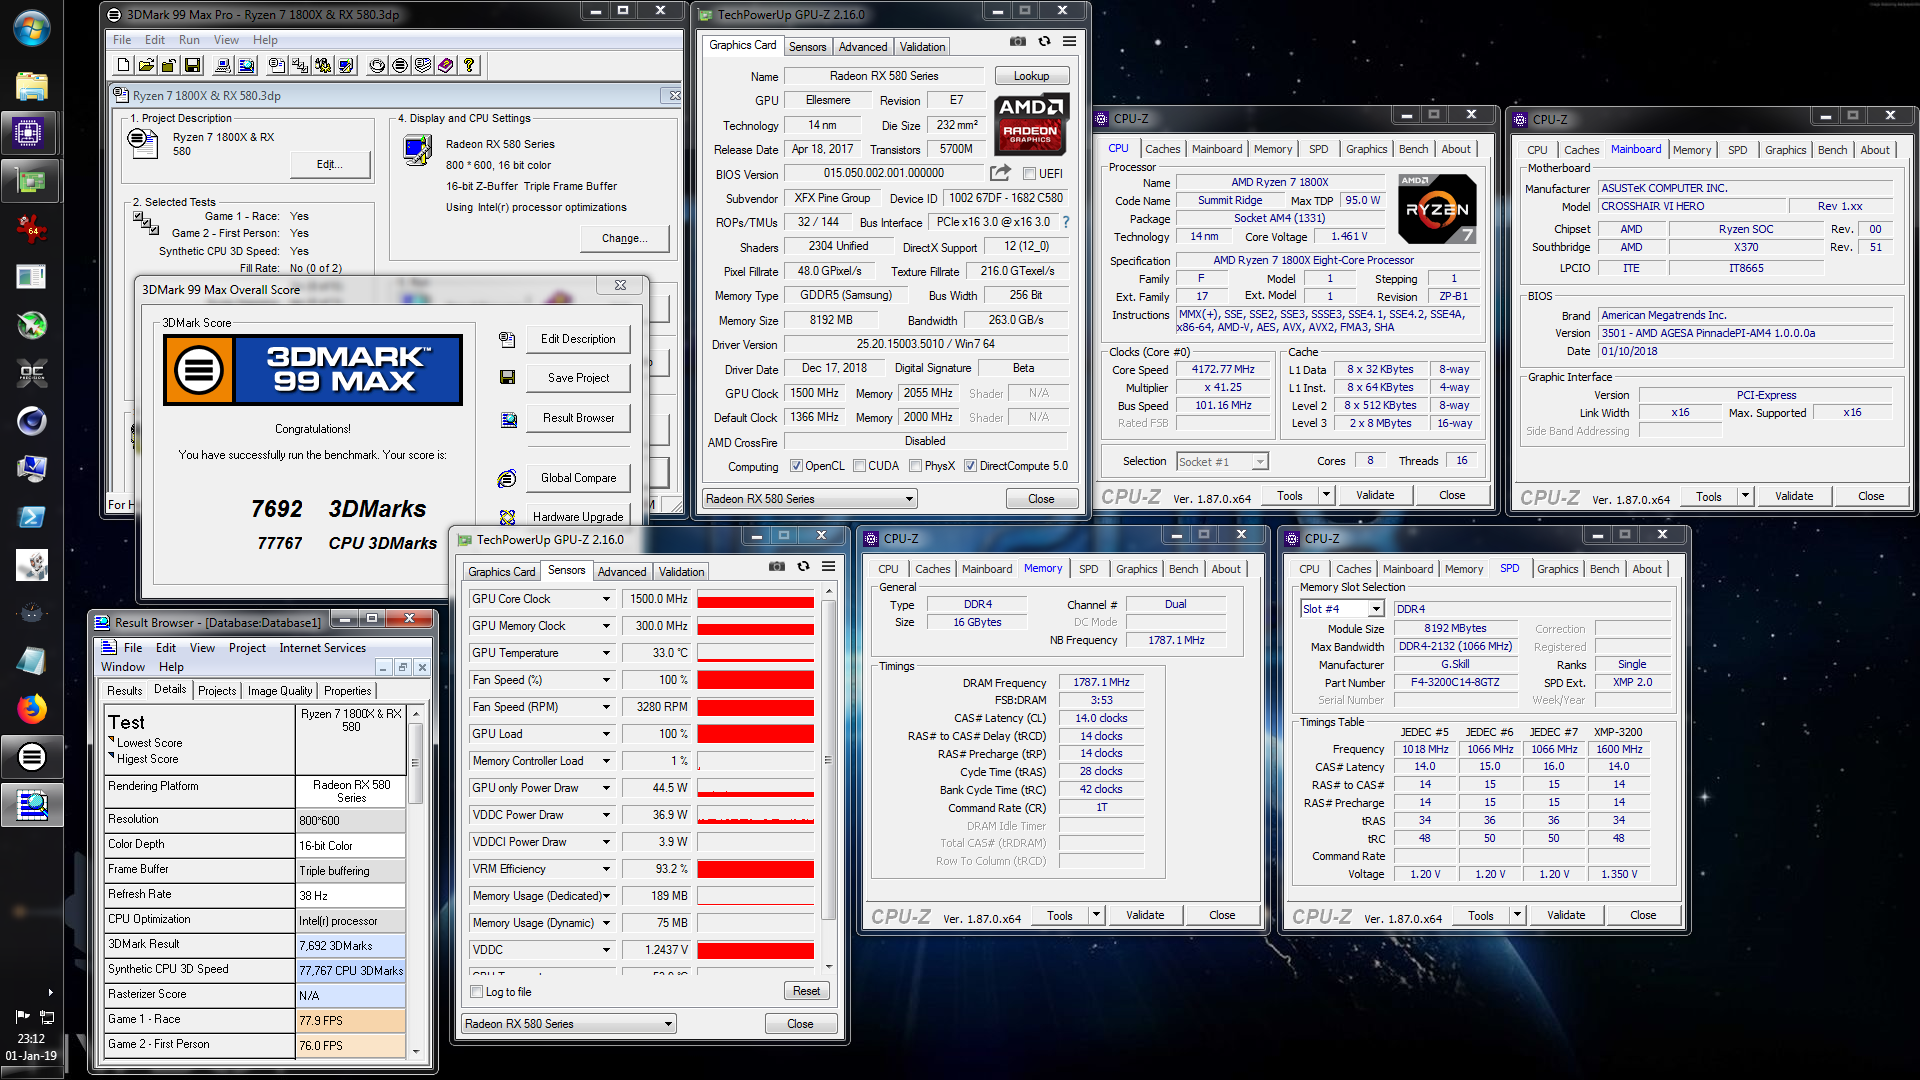Click display settings monitor icon in 3DMark toolbar

click(346, 65)
